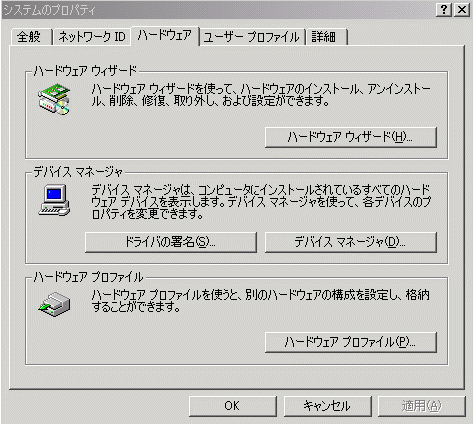Switch to the 詳細 tab

[327, 37]
